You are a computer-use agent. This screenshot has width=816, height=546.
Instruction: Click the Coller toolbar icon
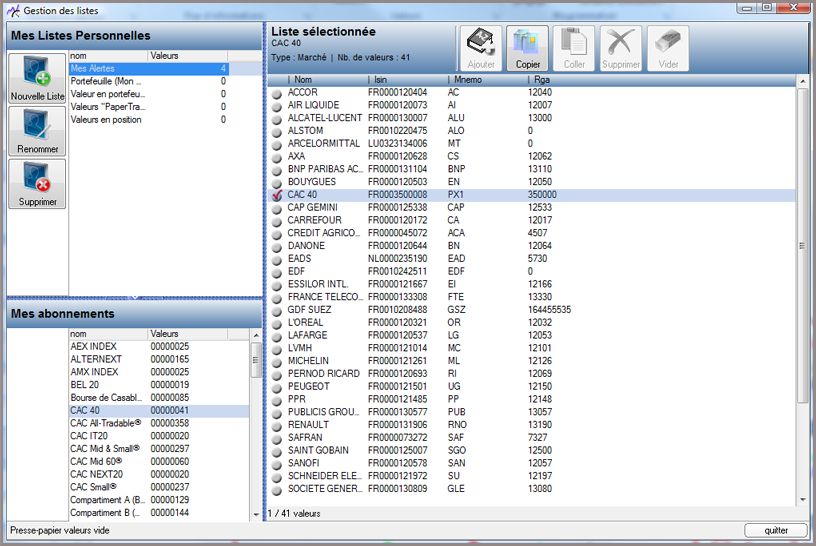(574, 48)
